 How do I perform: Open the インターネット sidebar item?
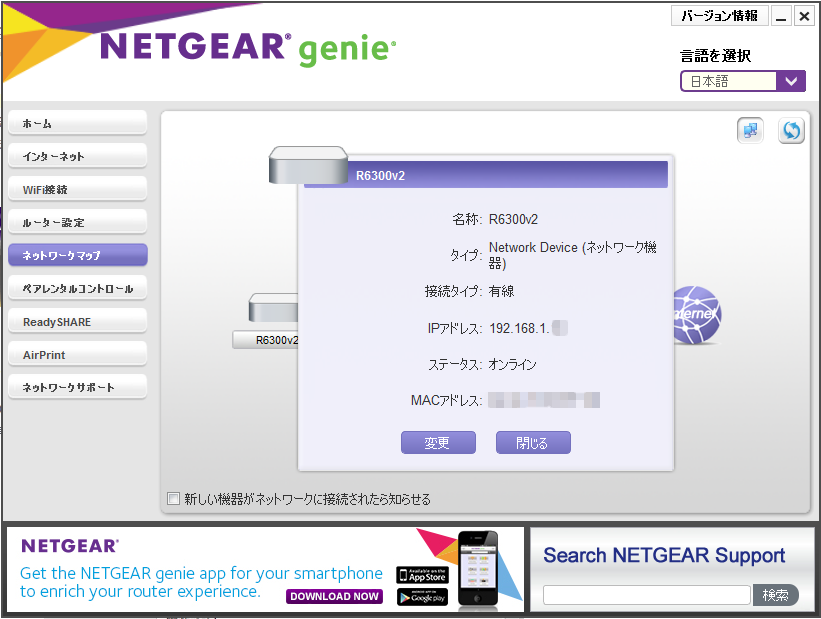click(x=77, y=156)
